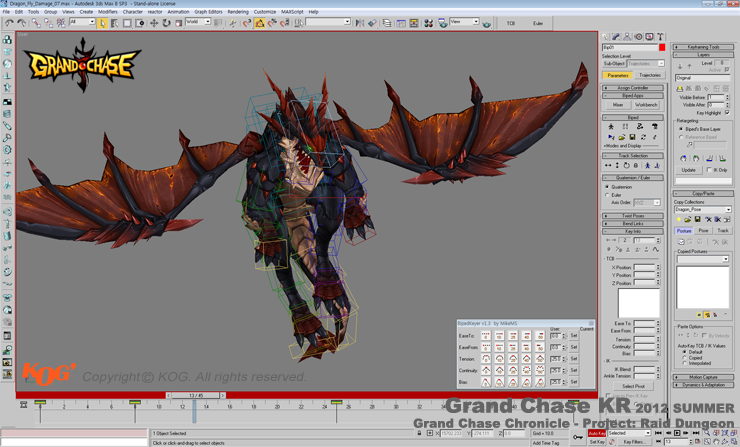Click the Create Layer icon in Layers
Viewport: 740px width, 447px height.
point(680,88)
